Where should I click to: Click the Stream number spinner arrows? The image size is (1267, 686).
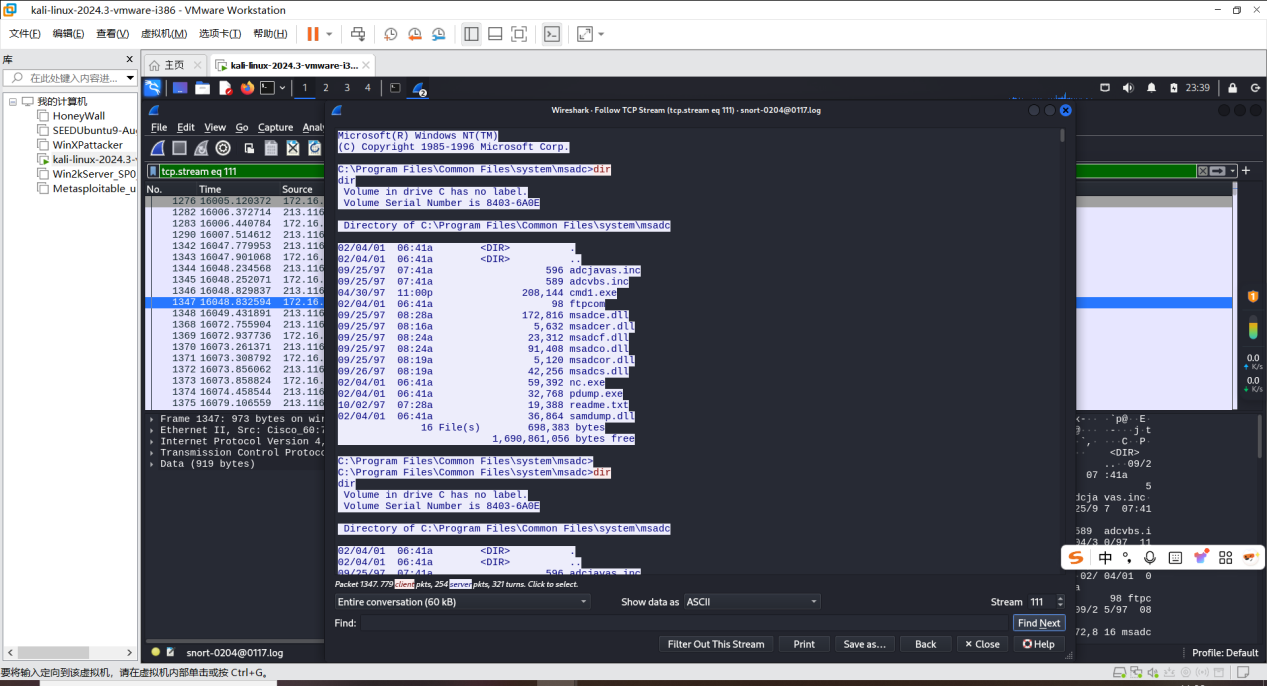[1059, 602]
